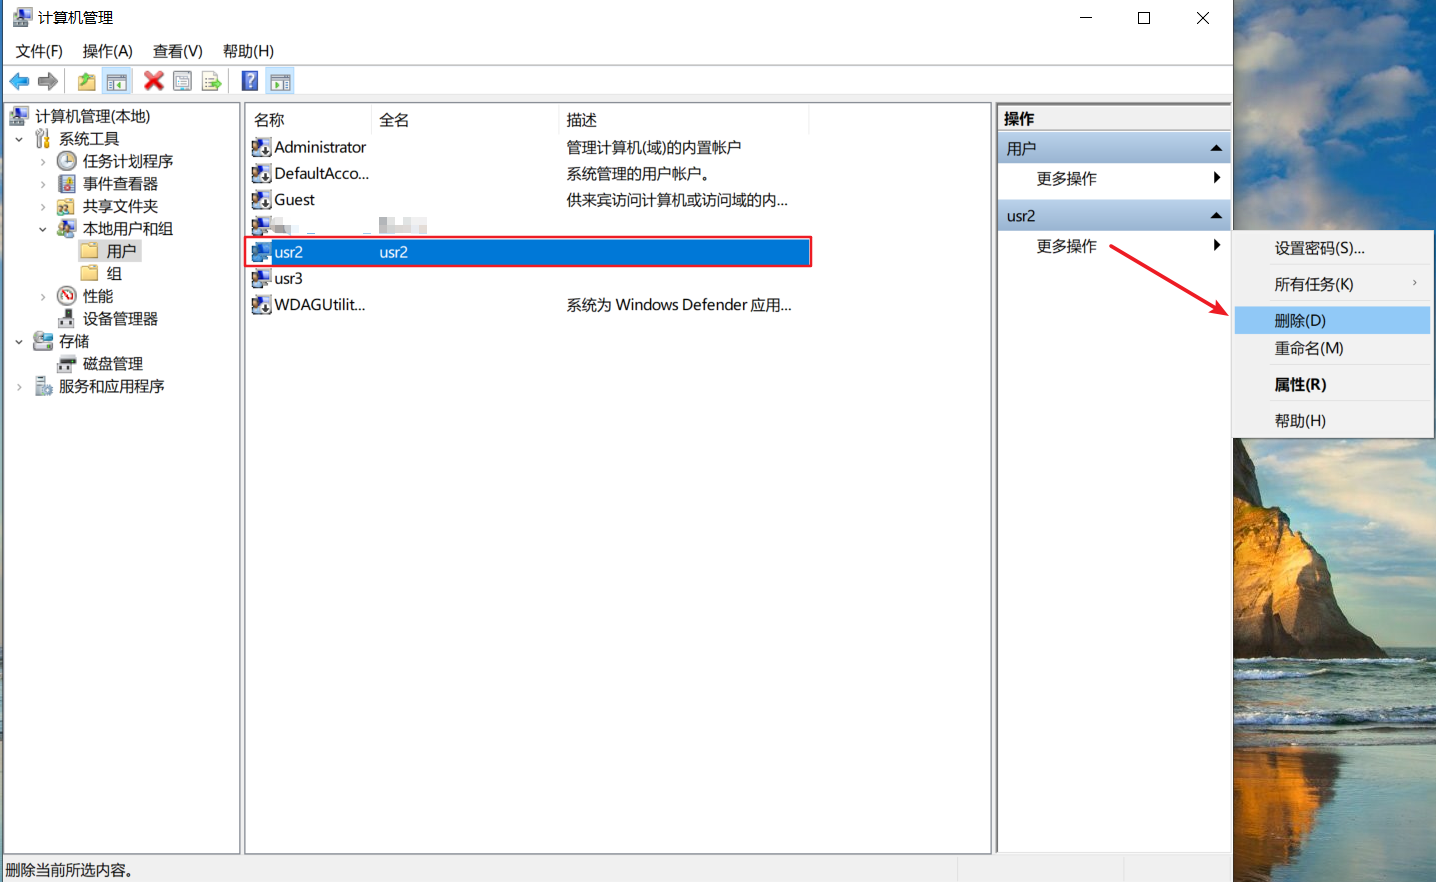Click the usr3 user account icon
This screenshot has height=882, width=1436.
261,278
